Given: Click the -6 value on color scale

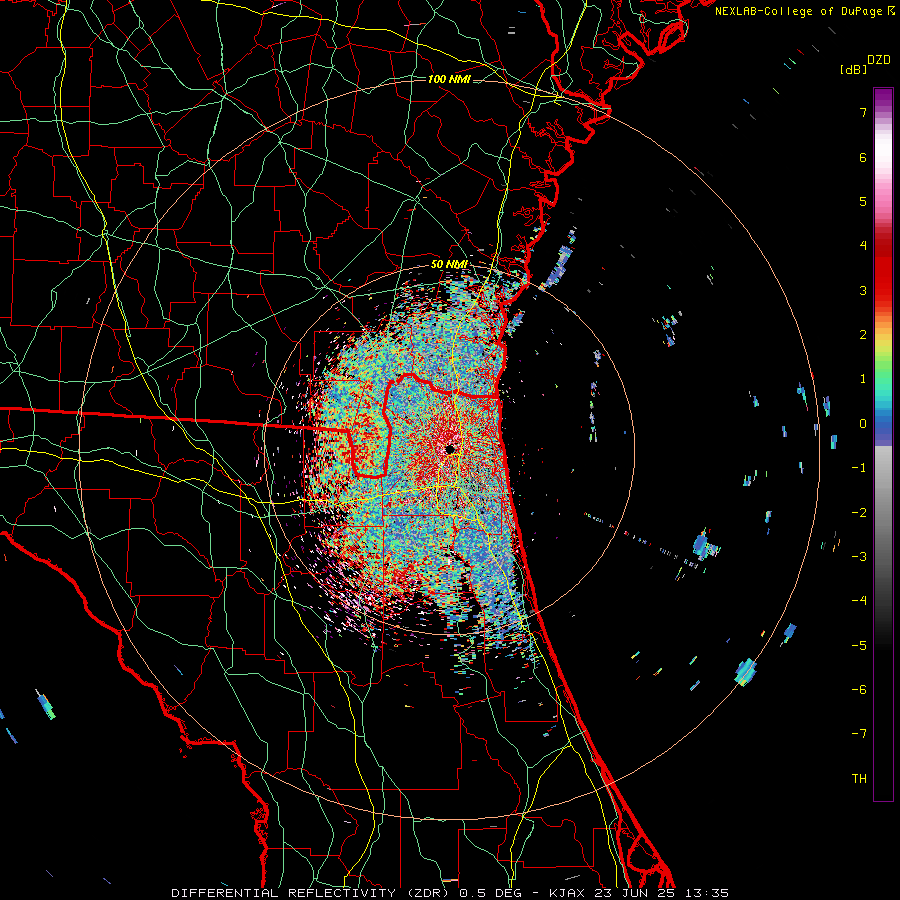Looking at the screenshot, I should point(859,690).
